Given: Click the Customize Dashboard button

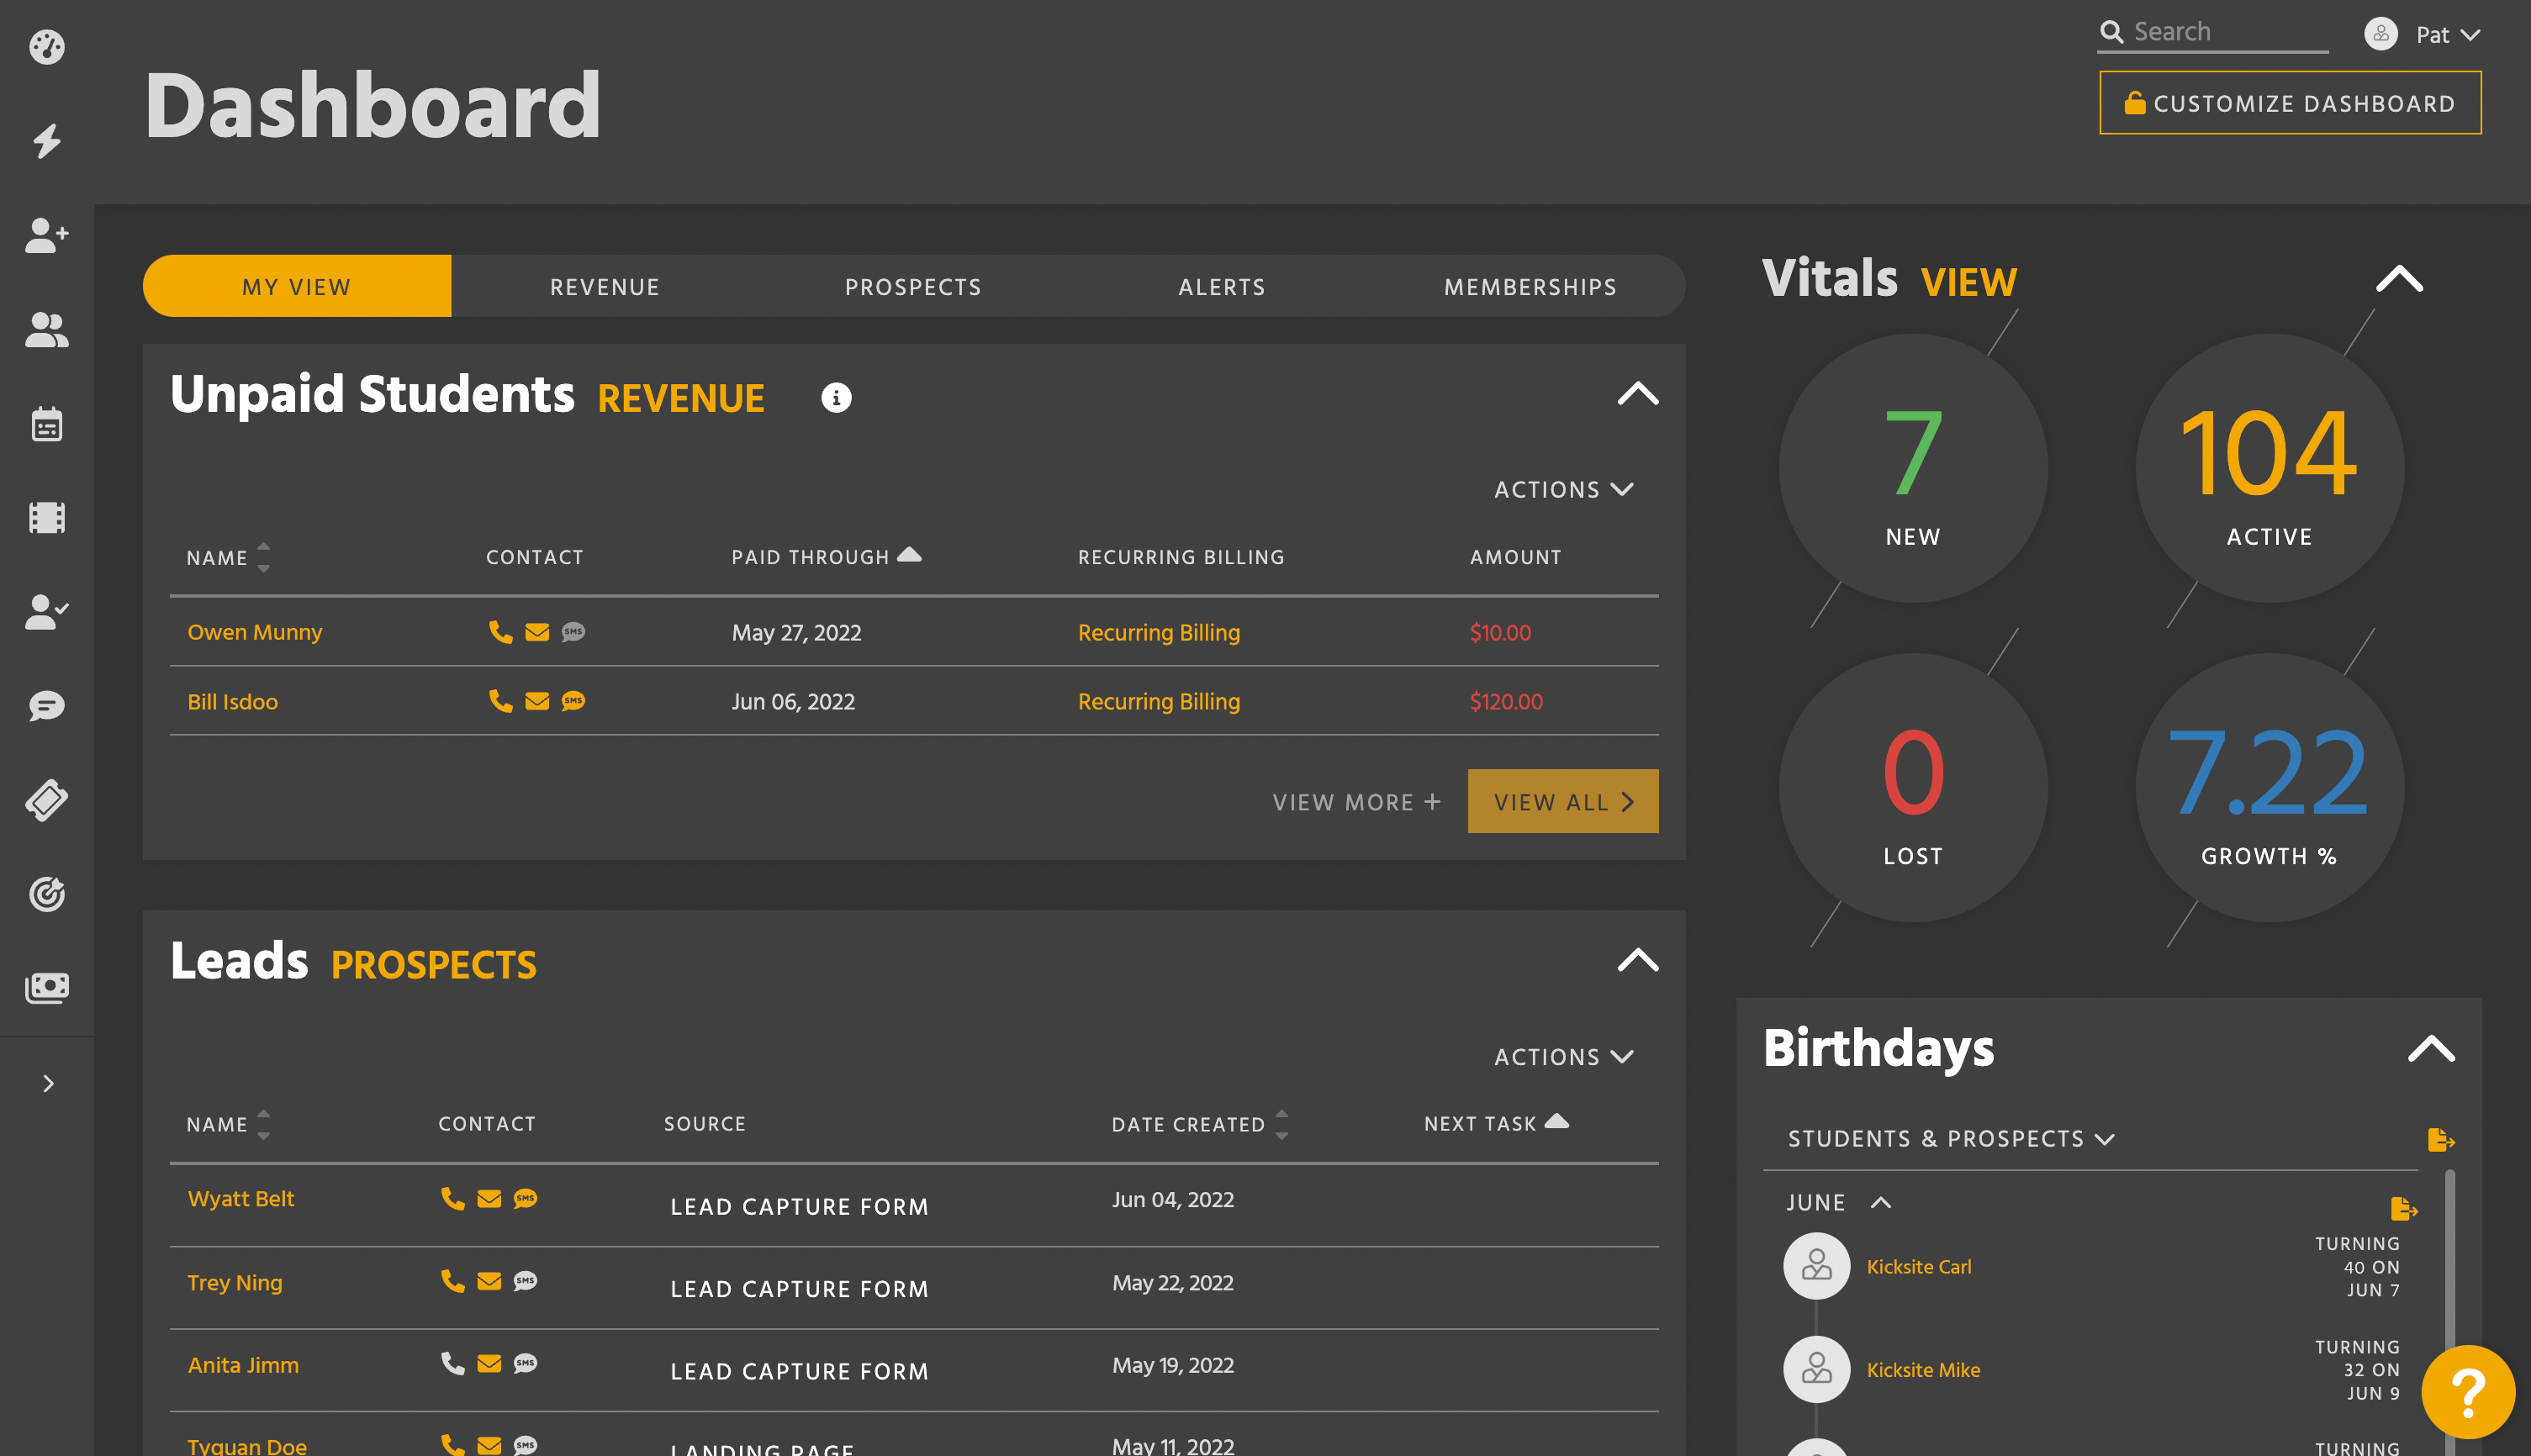Looking at the screenshot, I should pyautogui.click(x=2289, y=102).
